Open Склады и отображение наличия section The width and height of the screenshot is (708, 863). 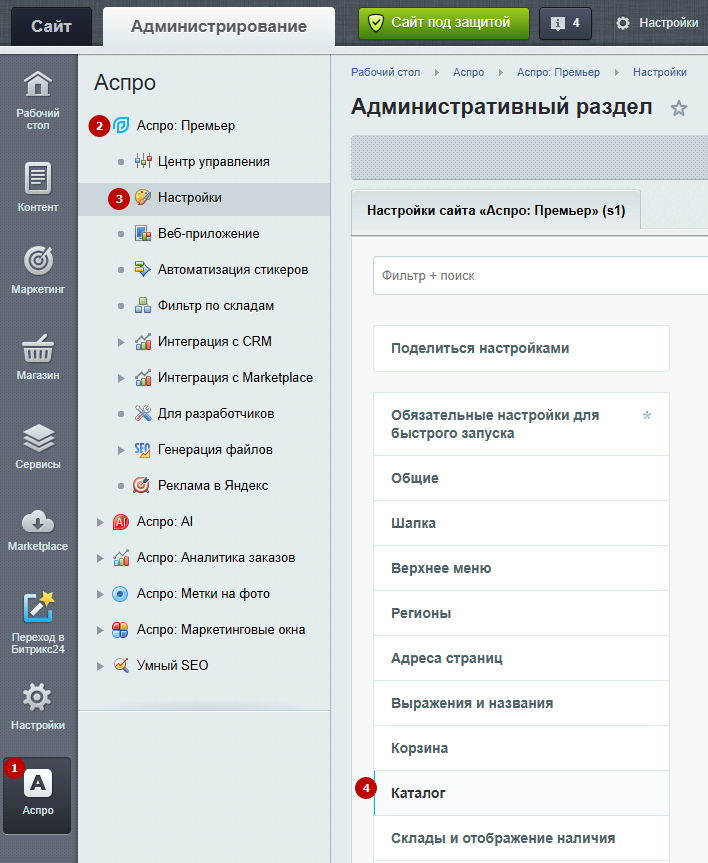pos(521,838)
